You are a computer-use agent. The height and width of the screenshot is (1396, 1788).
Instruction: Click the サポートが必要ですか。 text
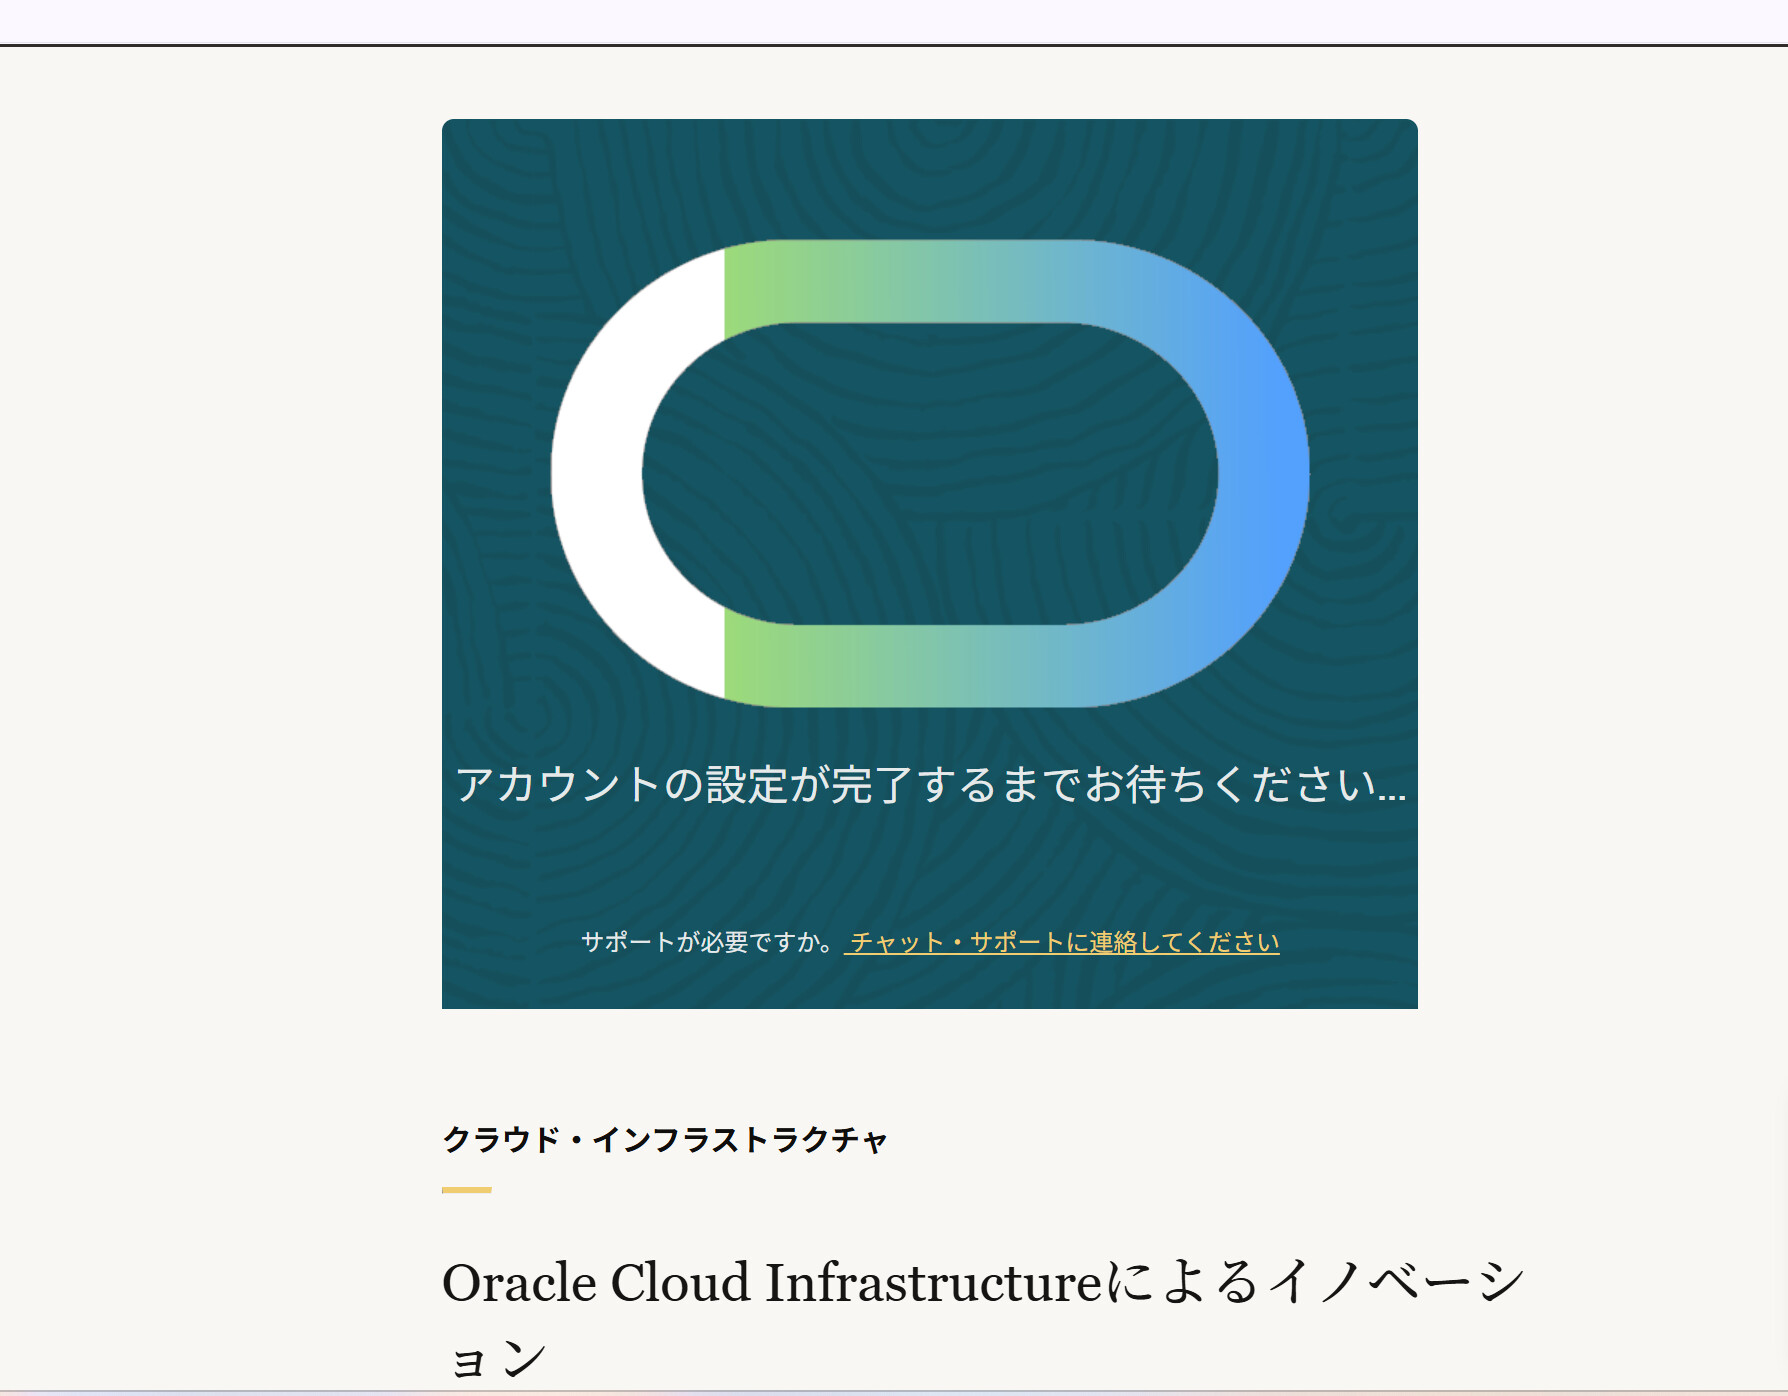coord(708,942)
